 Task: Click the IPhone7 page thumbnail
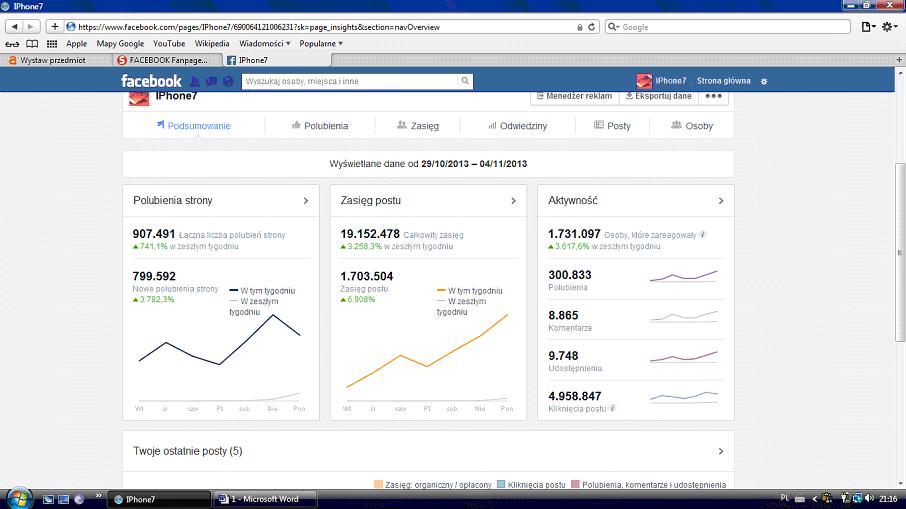click(x=139, y=98)
